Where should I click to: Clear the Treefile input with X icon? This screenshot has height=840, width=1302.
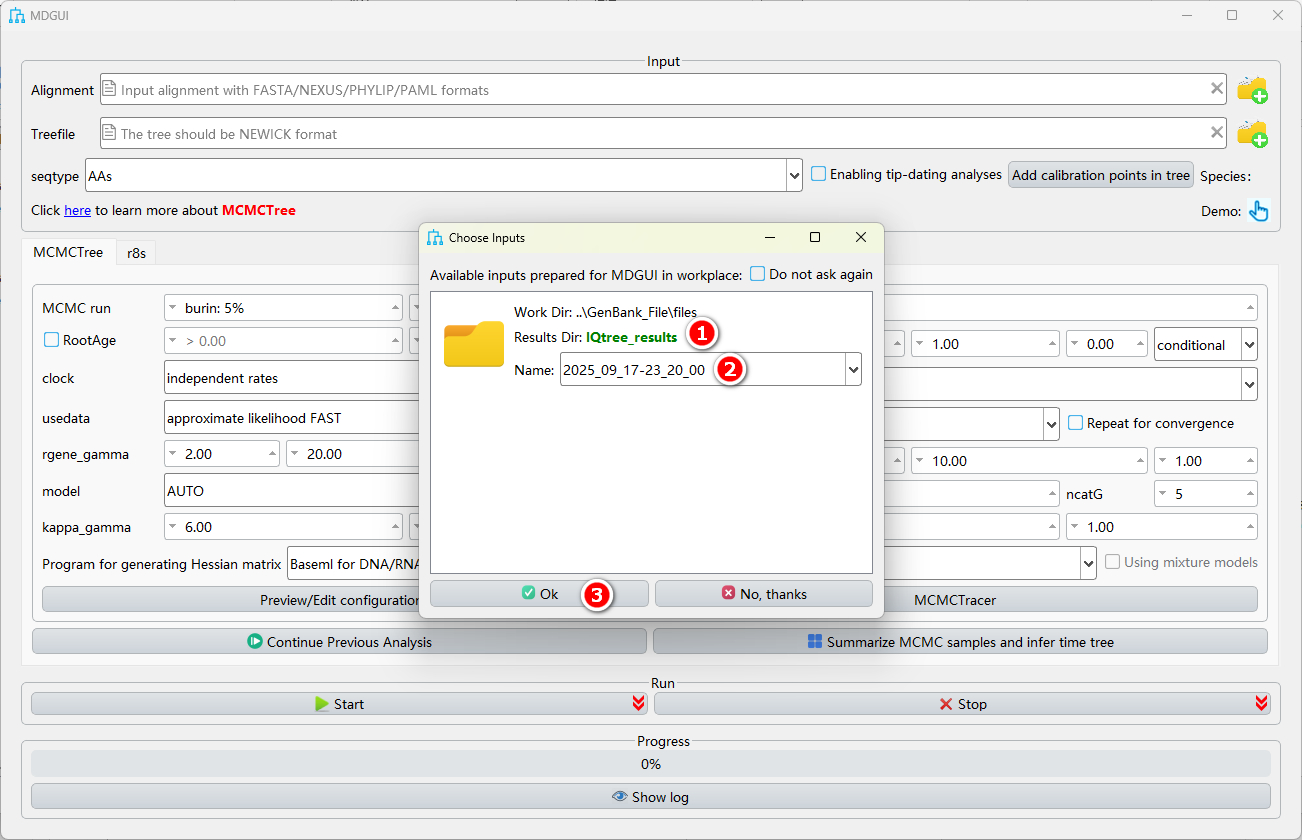[1217, 132]
